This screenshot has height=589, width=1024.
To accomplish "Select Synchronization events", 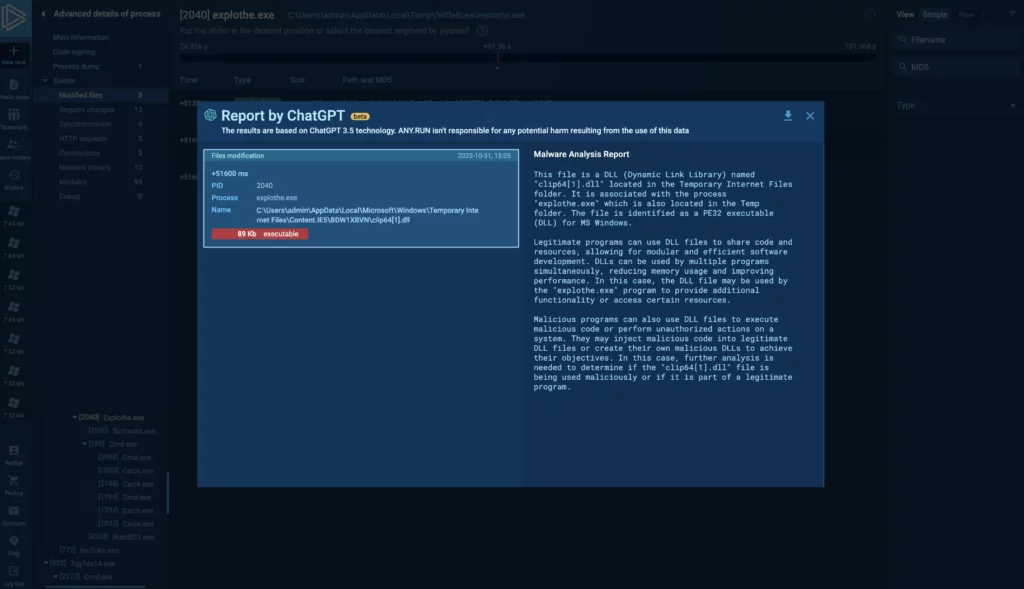I will click(101, 124).
